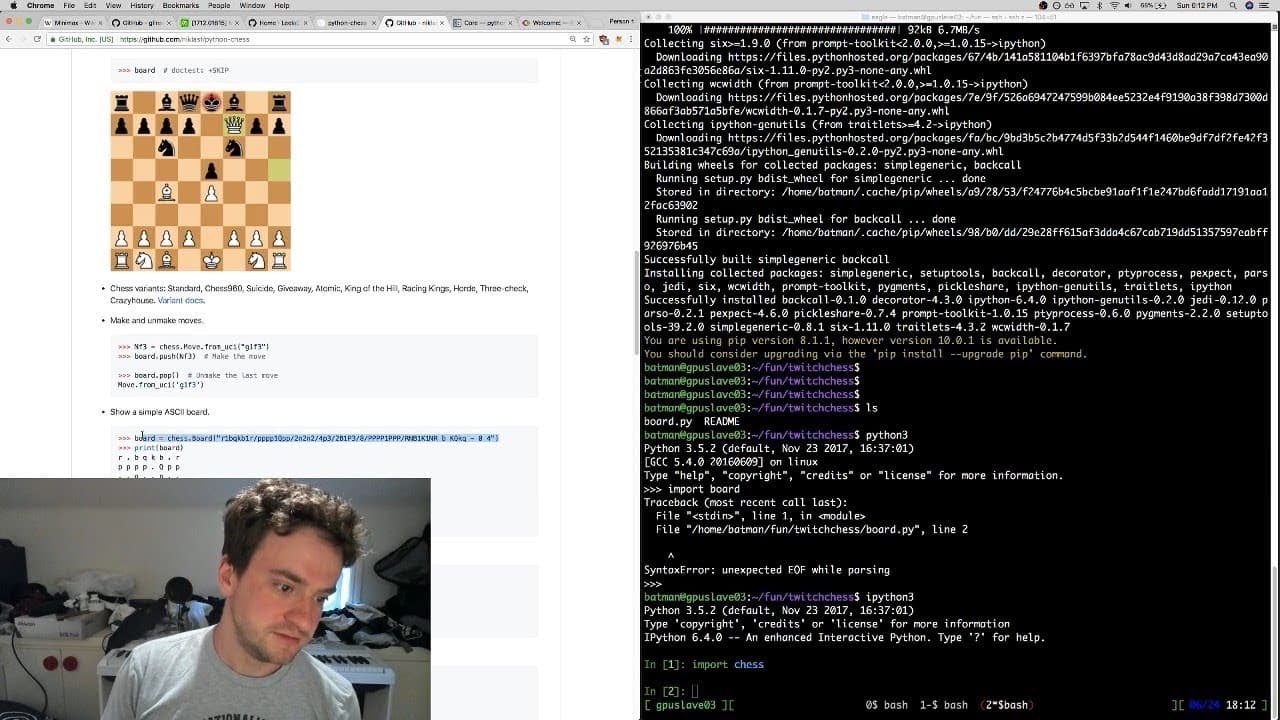The image size is (1280, 720).
Task: Open the Person profile dropdown in Chrome
Action: tap(621, 21)
